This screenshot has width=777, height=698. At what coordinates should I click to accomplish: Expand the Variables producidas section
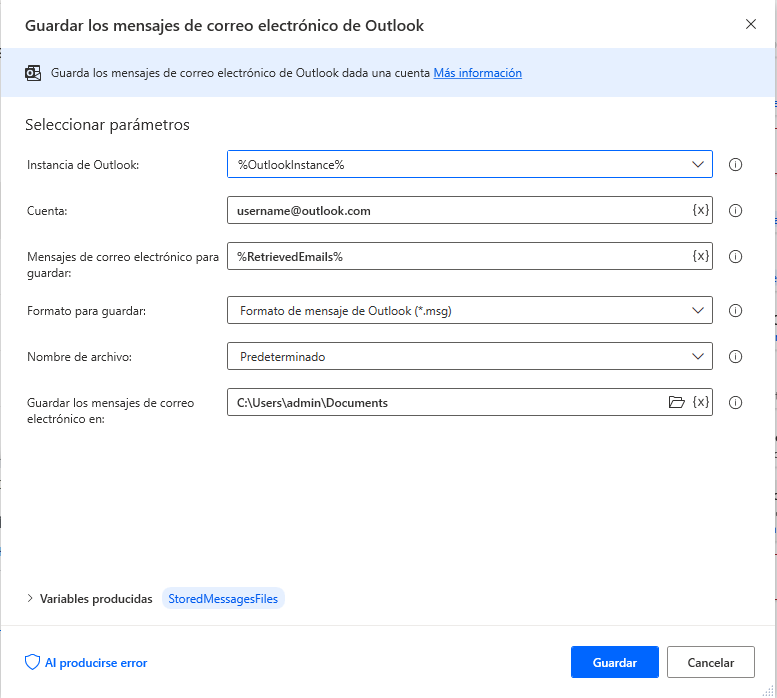click(30, 598)
